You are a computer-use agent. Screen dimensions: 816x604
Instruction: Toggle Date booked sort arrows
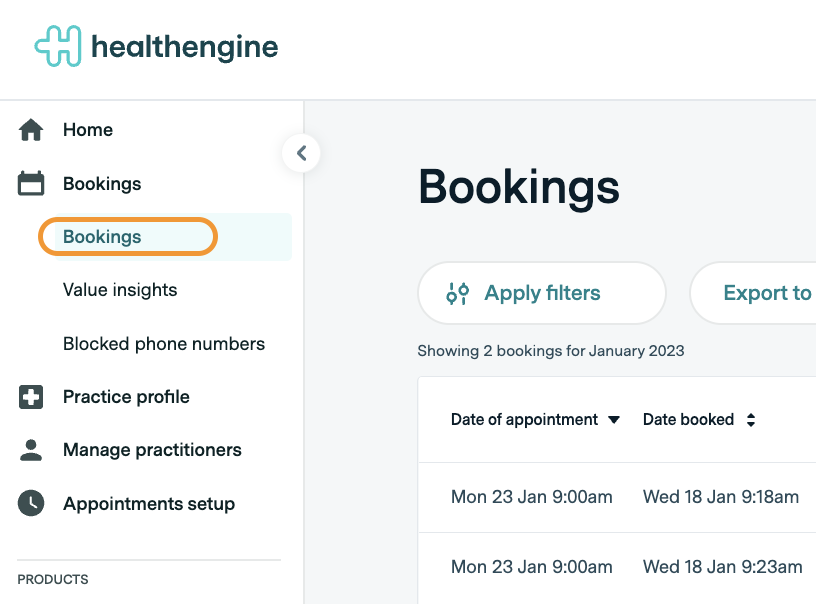750,420
